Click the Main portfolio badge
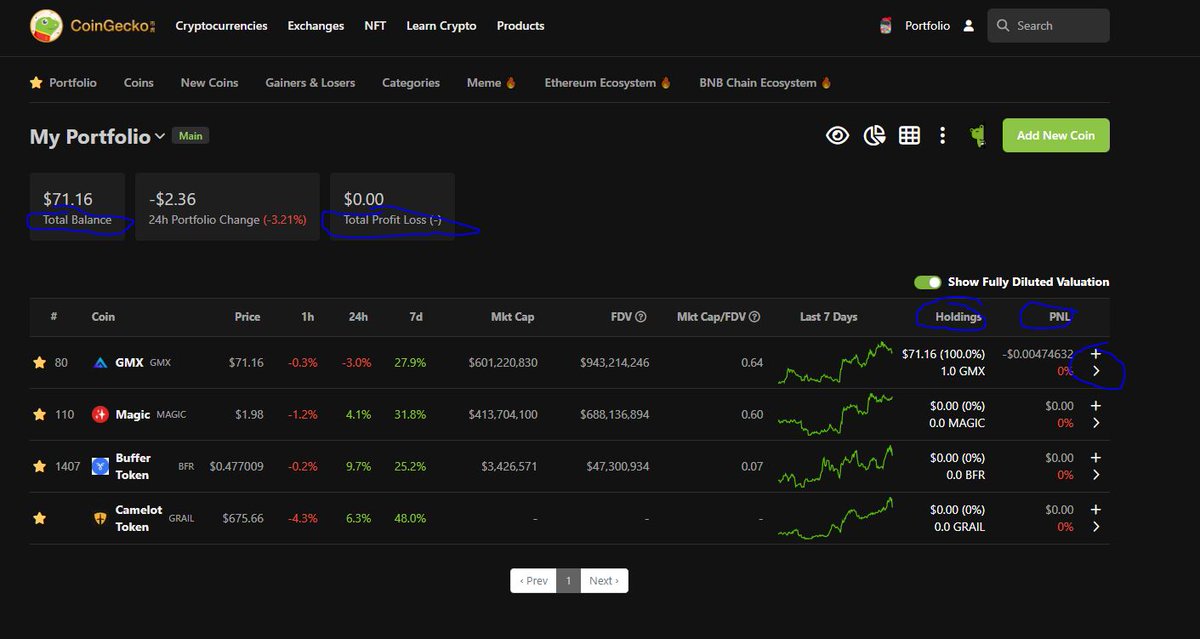Viewport: 1200px width, 639px height. 191,136
